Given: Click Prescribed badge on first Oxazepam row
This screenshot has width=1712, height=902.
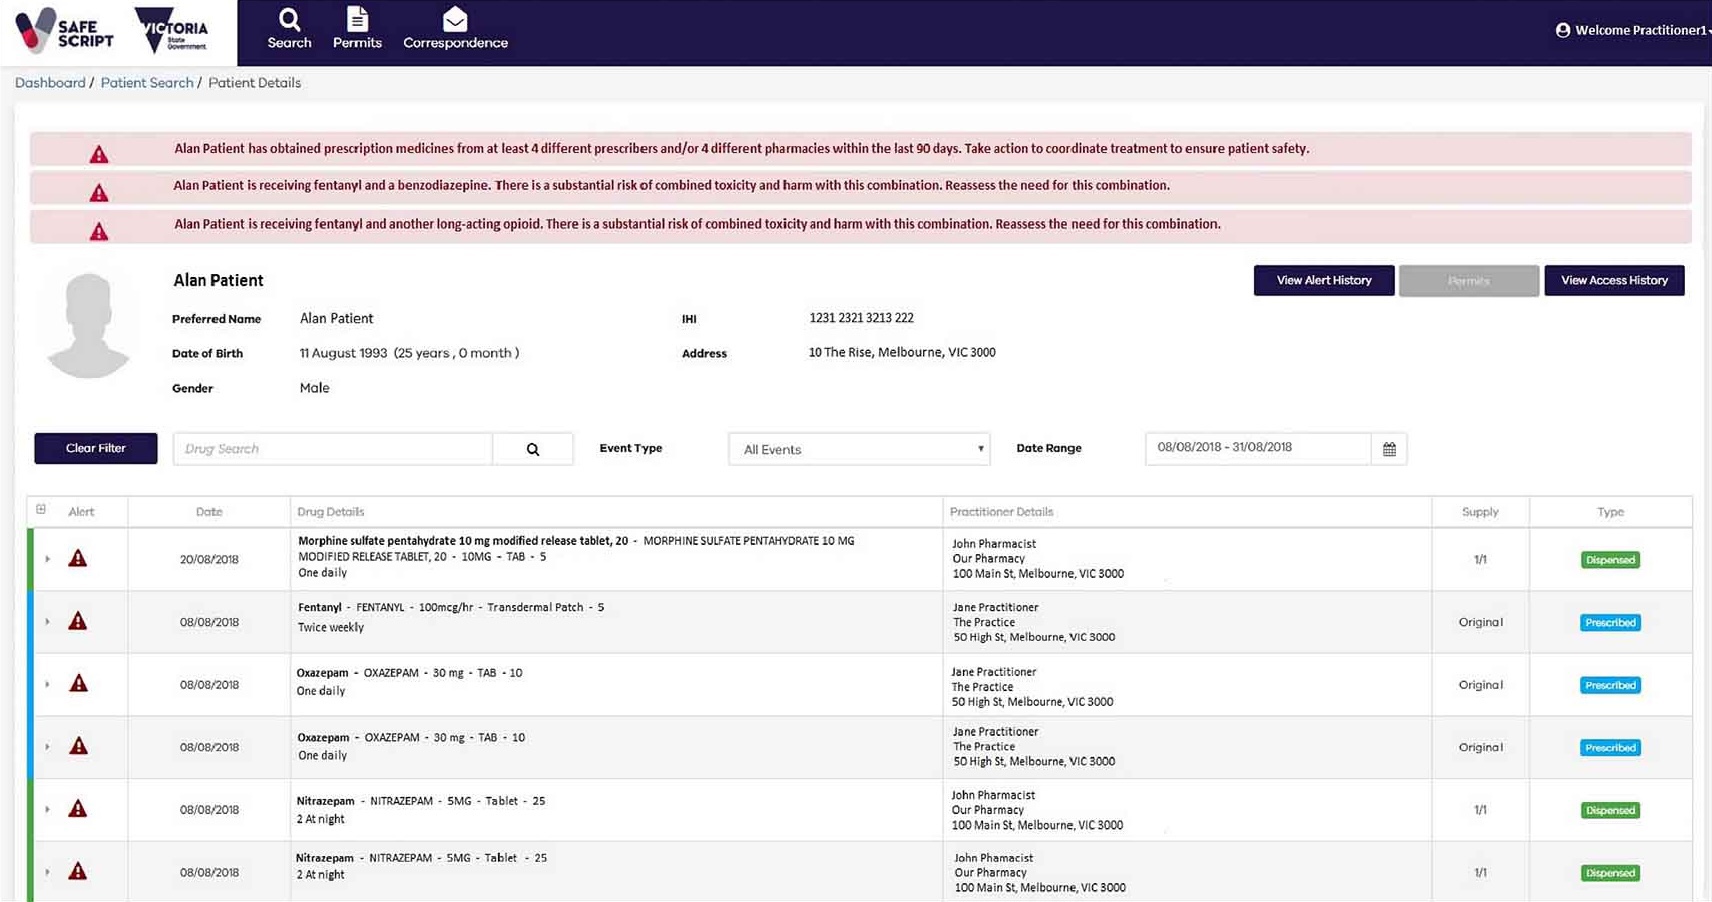Looking at the screenshot, I should pos(1610,685).
